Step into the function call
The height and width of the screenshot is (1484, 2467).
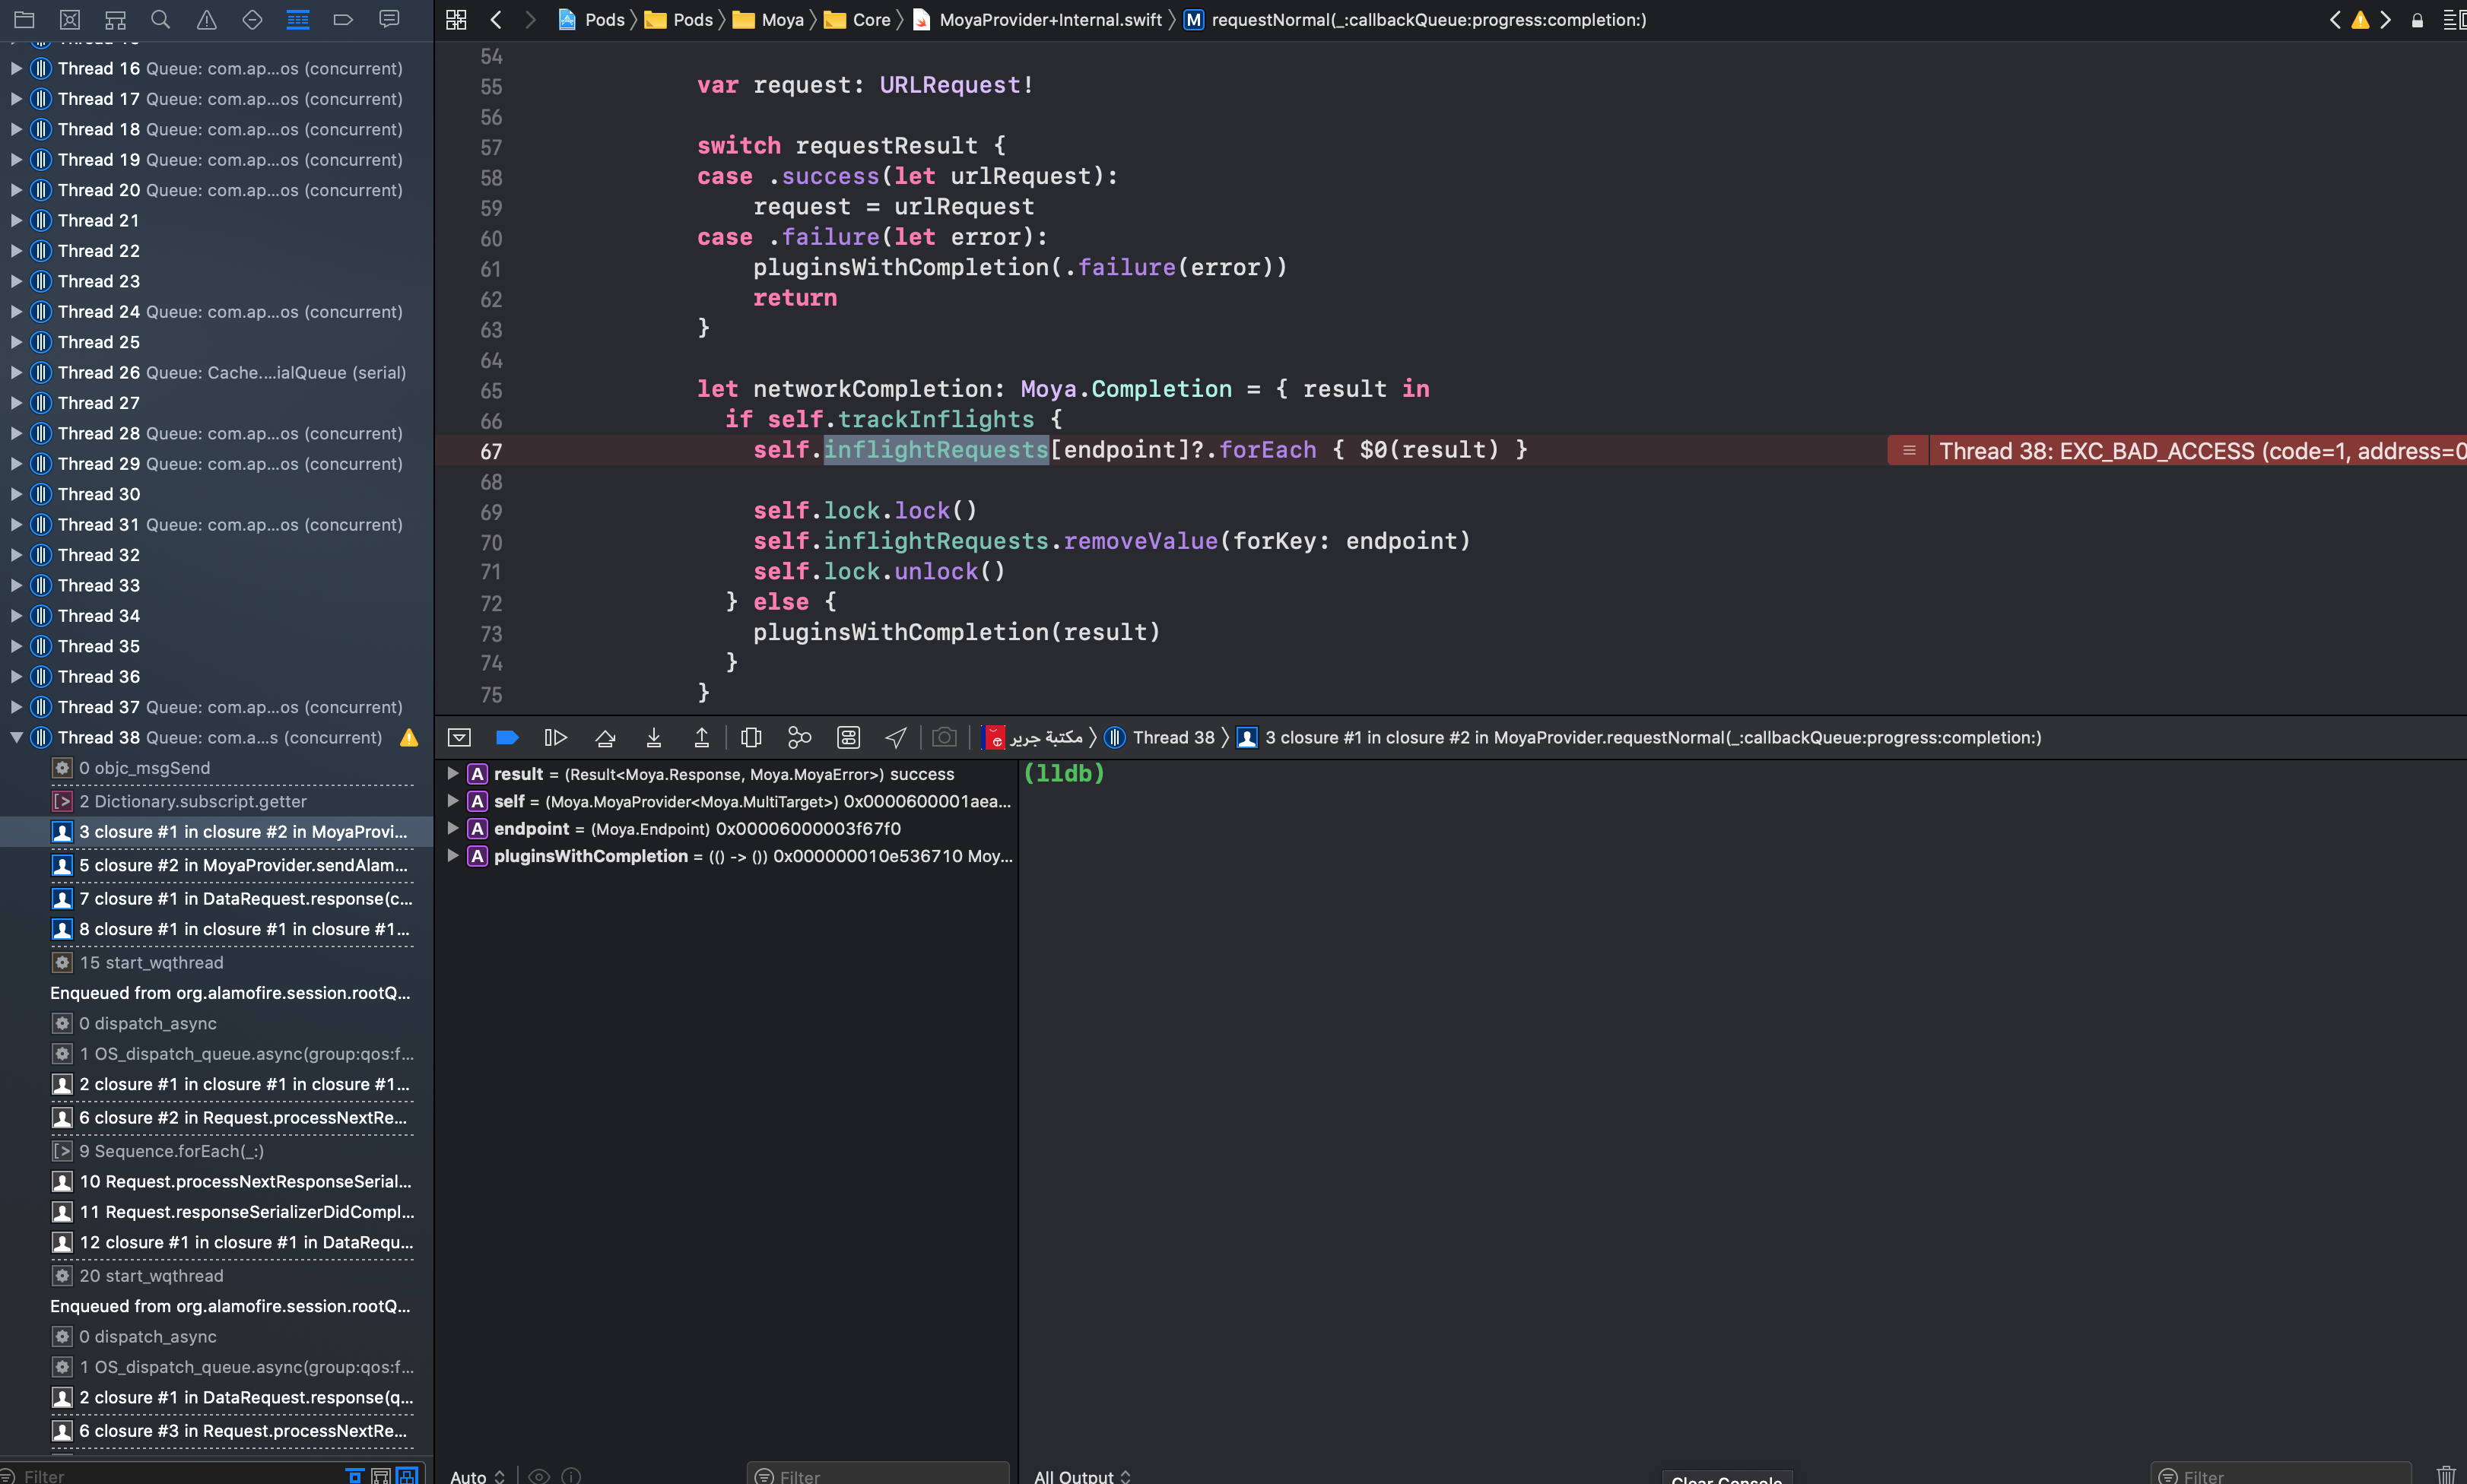(653, 738)
